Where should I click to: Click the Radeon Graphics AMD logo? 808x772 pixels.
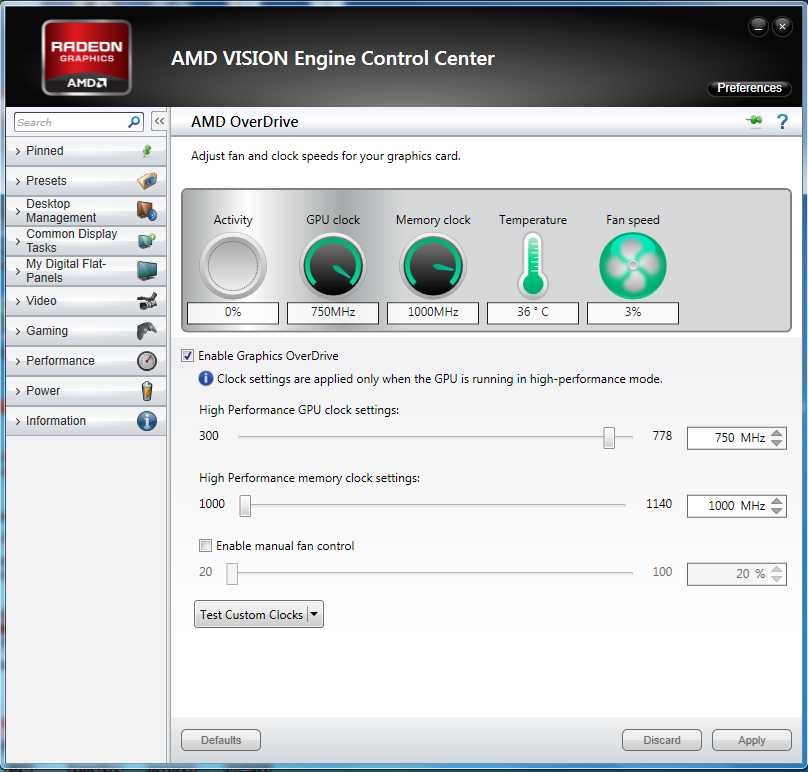[x=87, y=58]
